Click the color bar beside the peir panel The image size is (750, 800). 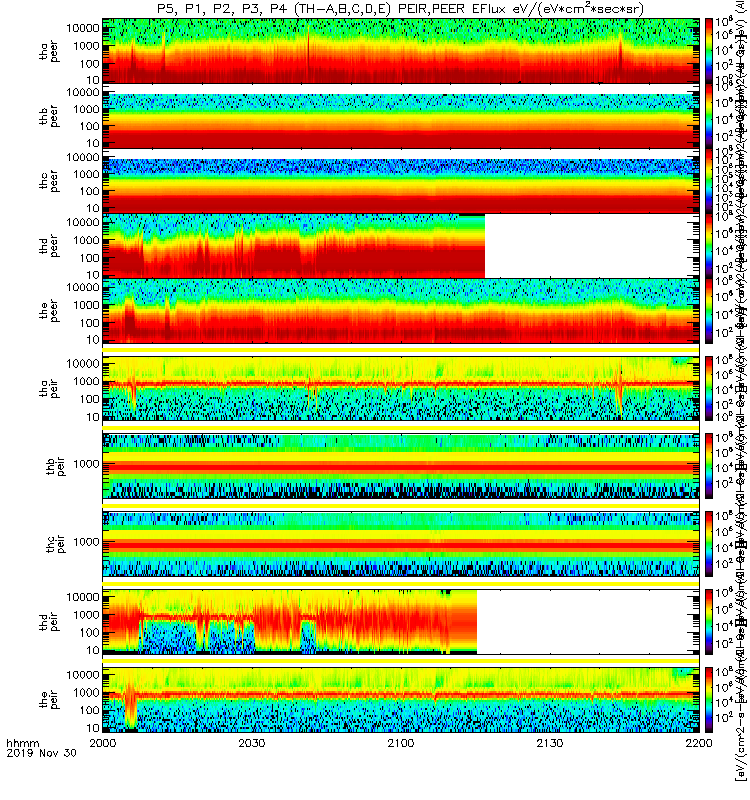pos(709,700)
